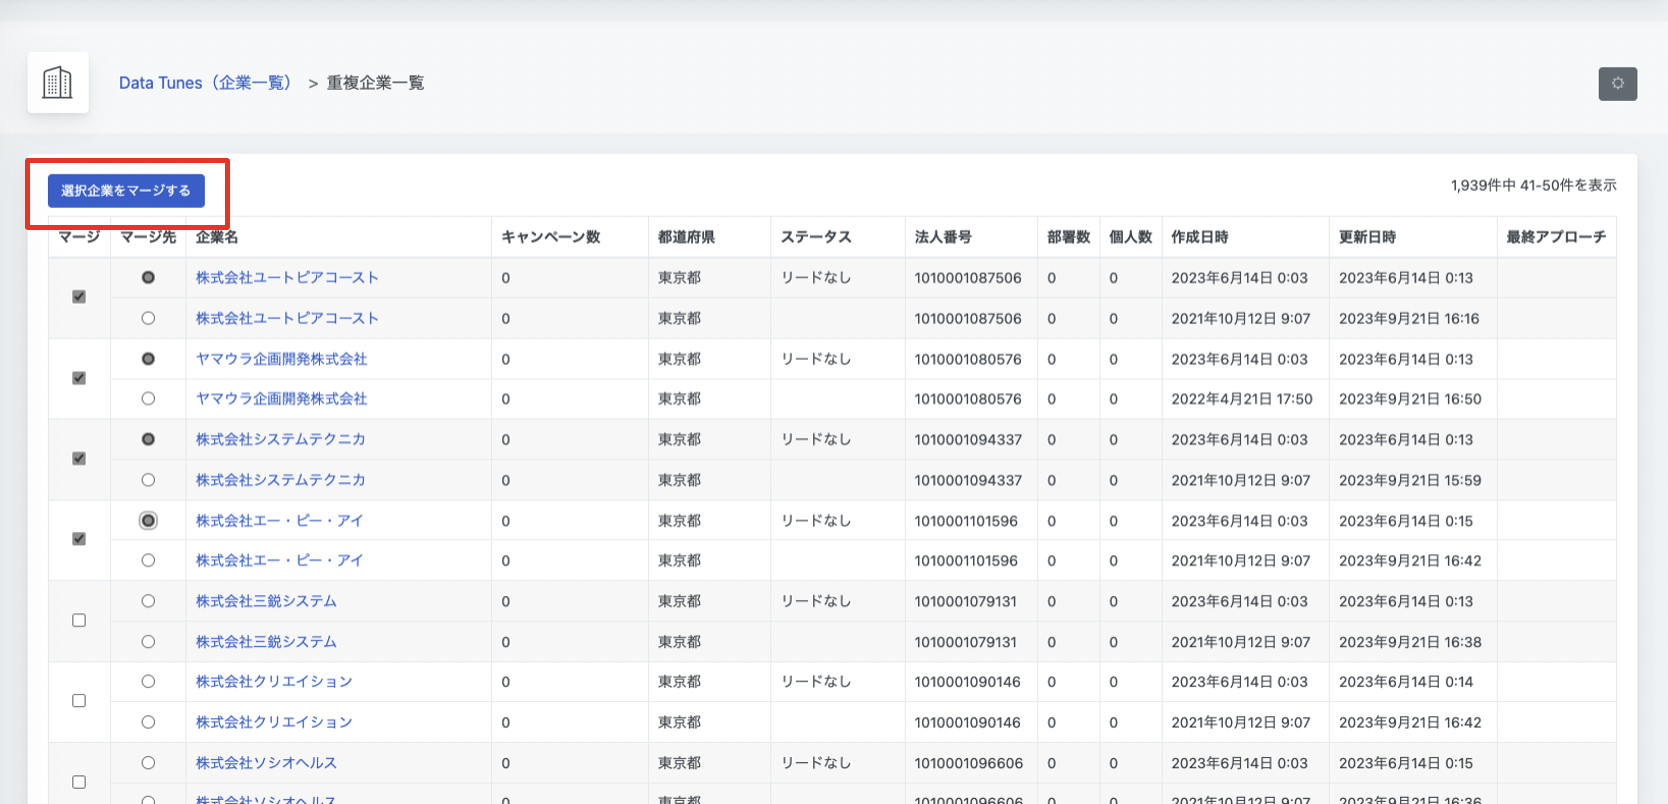1668x804 pixels.
Task: Click the 部署数 column header
Action: tap(1068, 237)
